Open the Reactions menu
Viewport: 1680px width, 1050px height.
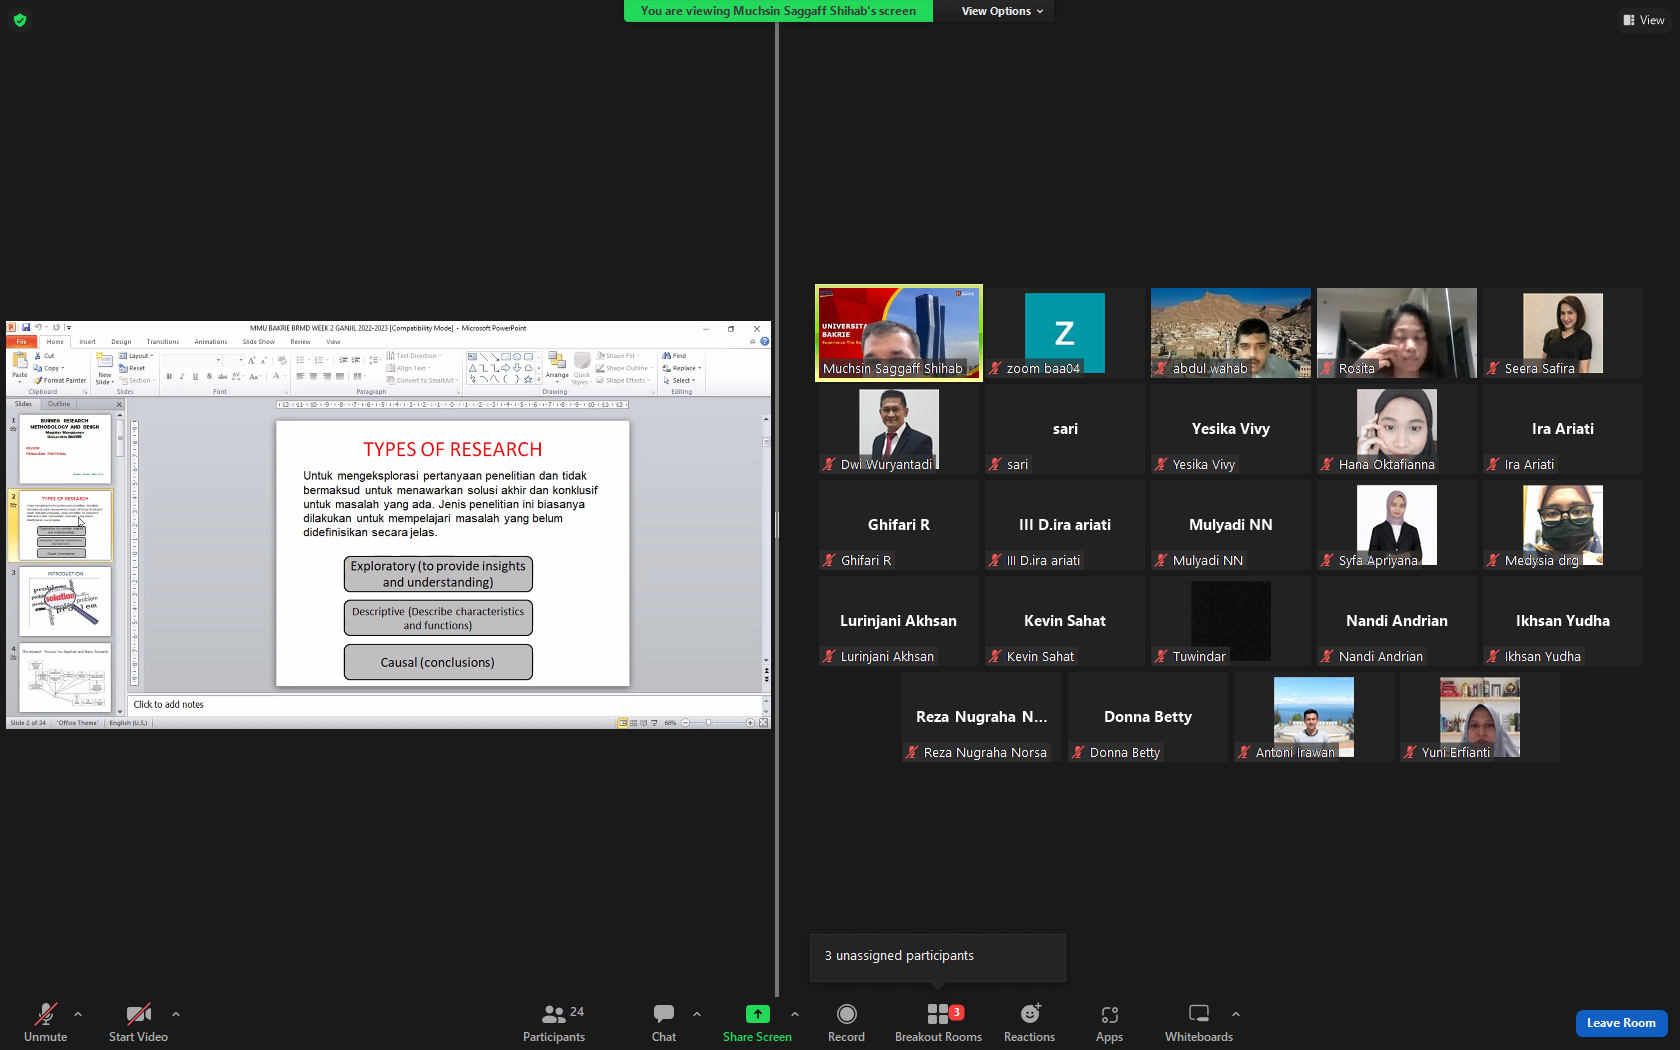pos(1029,1022)
